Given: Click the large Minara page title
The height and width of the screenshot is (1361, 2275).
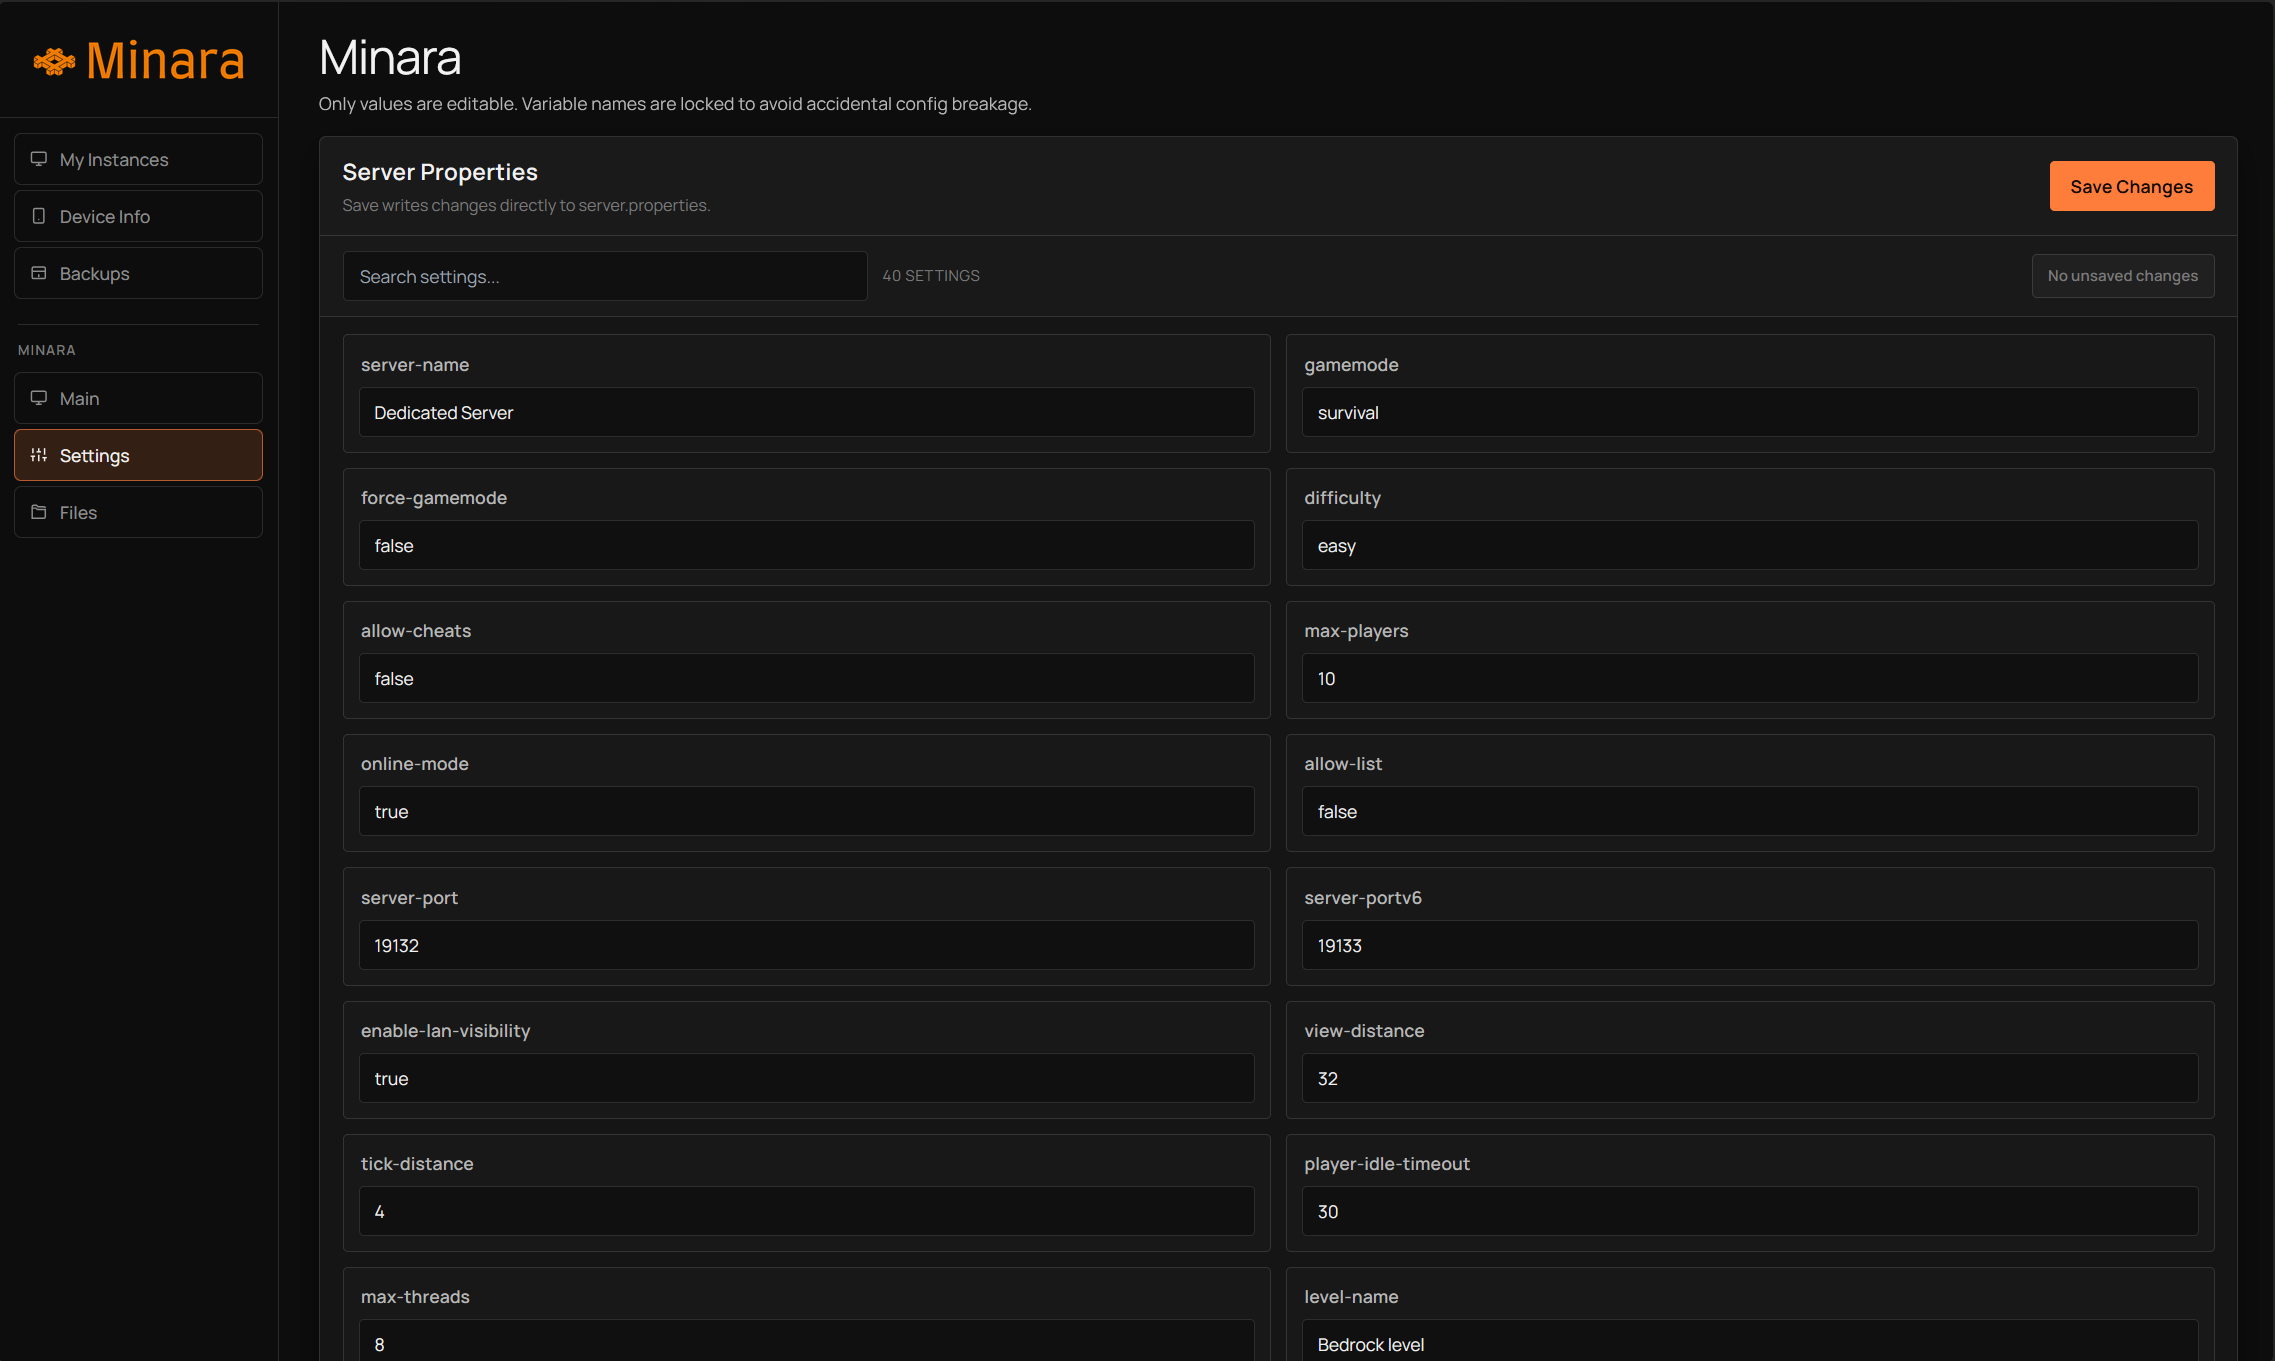Looking at the screenshot, I should pyautogui.click(x=390, y=58).
